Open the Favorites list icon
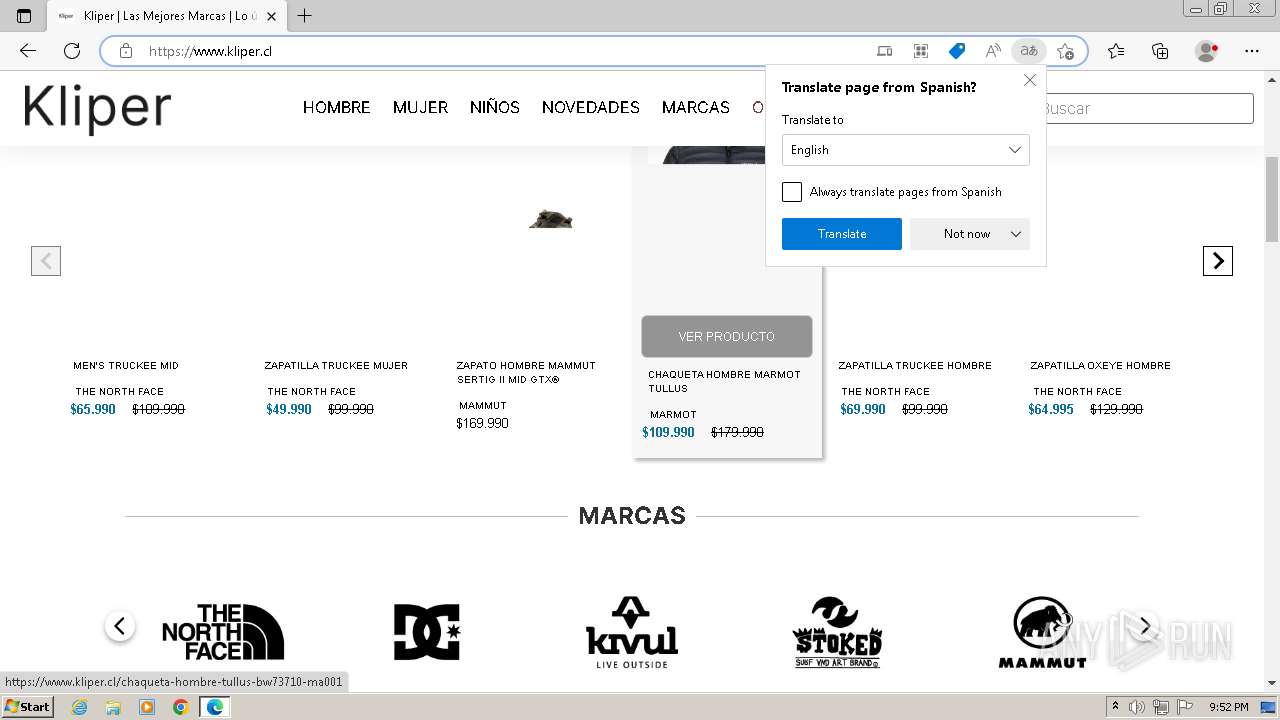The image size is (1280, 720). (x=1116, y=51)
